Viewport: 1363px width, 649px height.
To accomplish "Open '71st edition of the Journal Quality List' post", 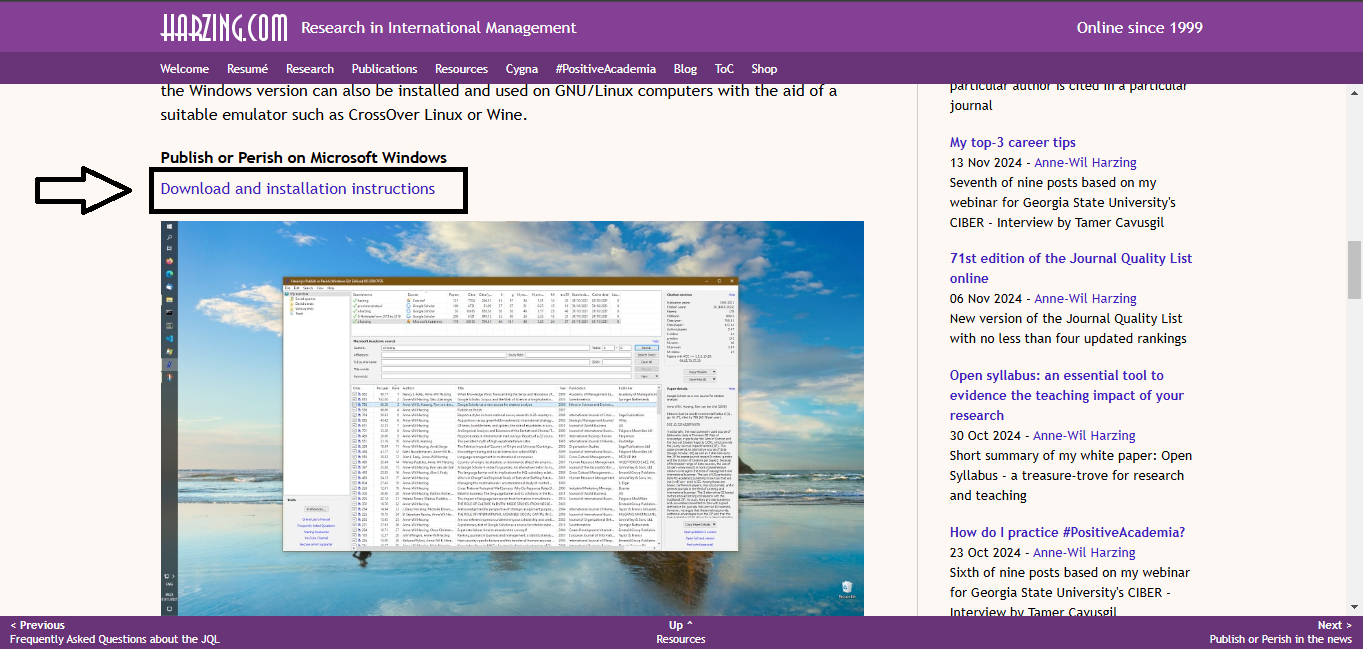I will coord(1071,268).
